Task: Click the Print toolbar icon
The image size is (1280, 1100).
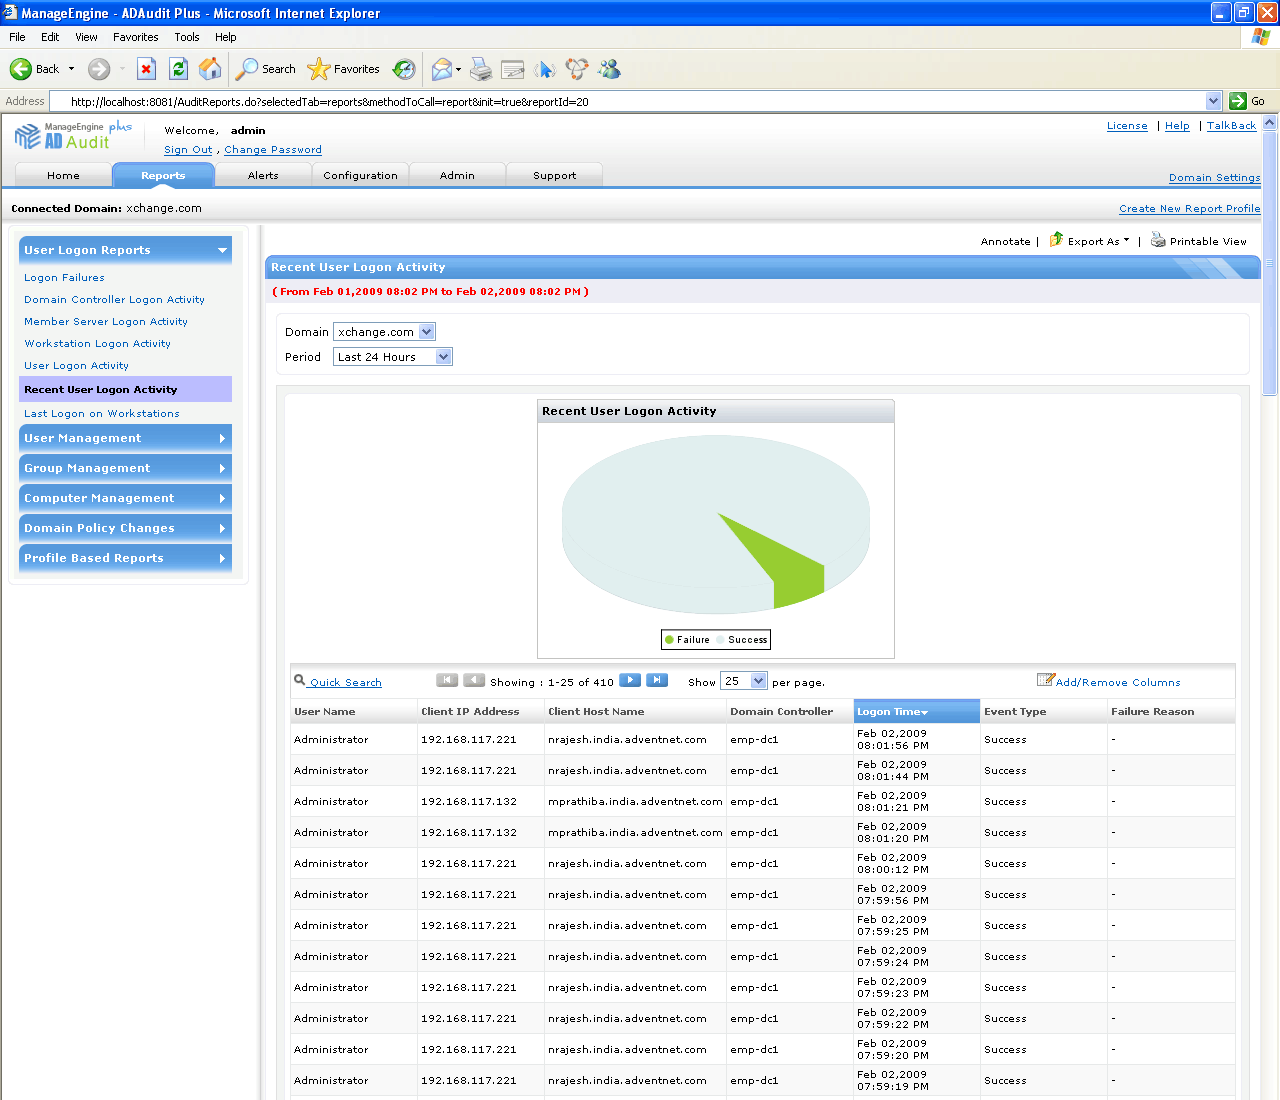Action: pyautogui.click(x=481, y=69)
